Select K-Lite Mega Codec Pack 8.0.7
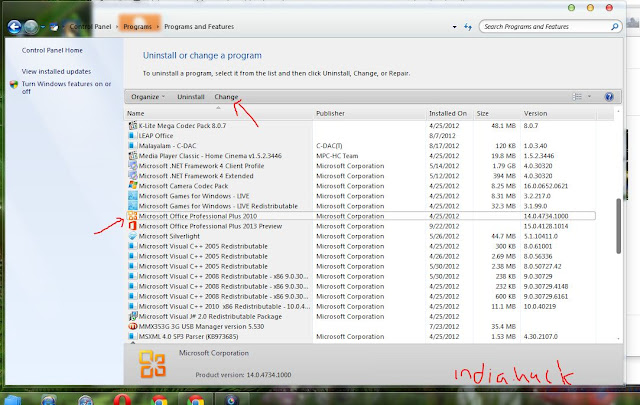 click(182, 125)
